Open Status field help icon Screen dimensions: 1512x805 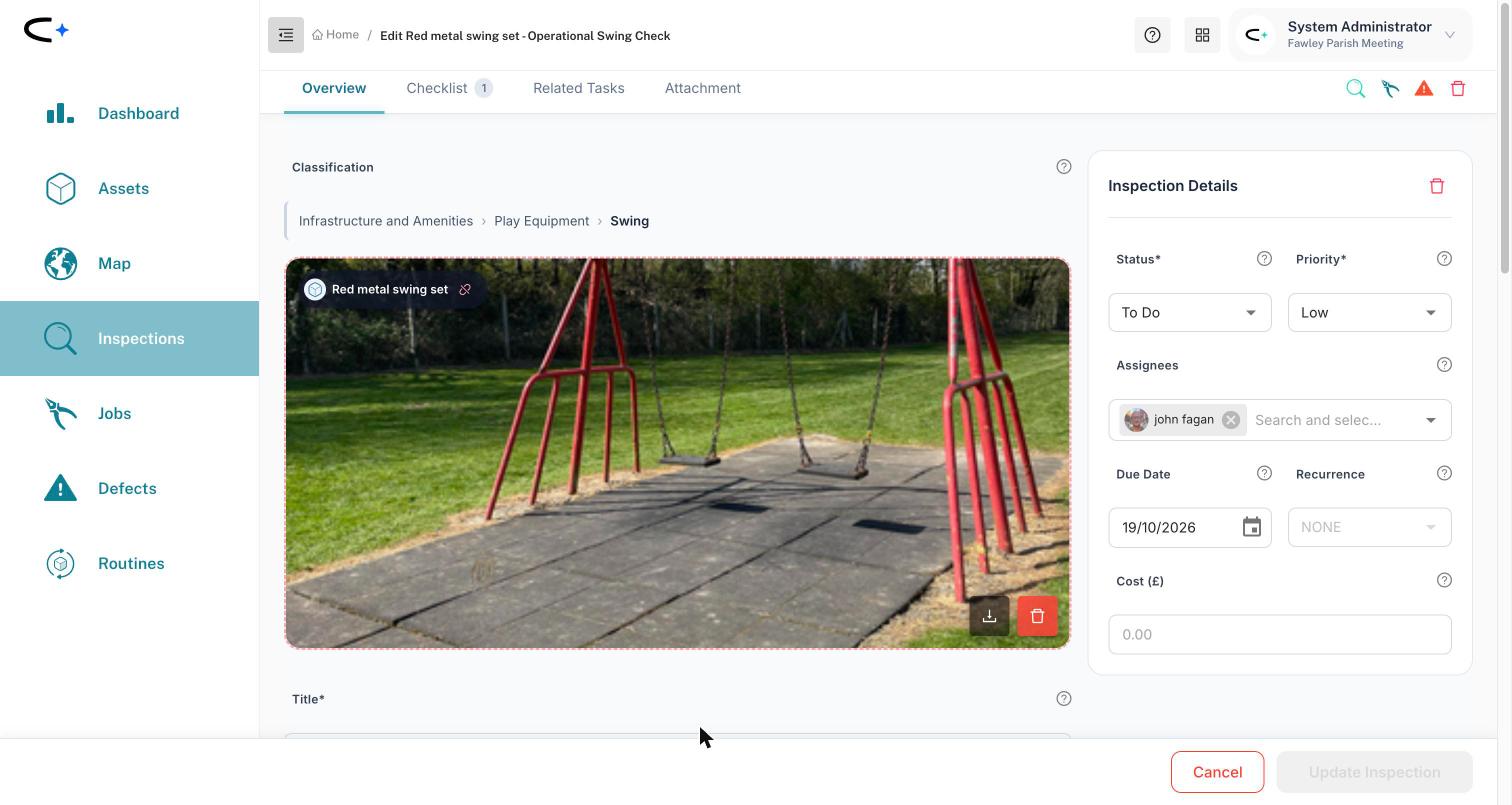tap(1264, 259)
